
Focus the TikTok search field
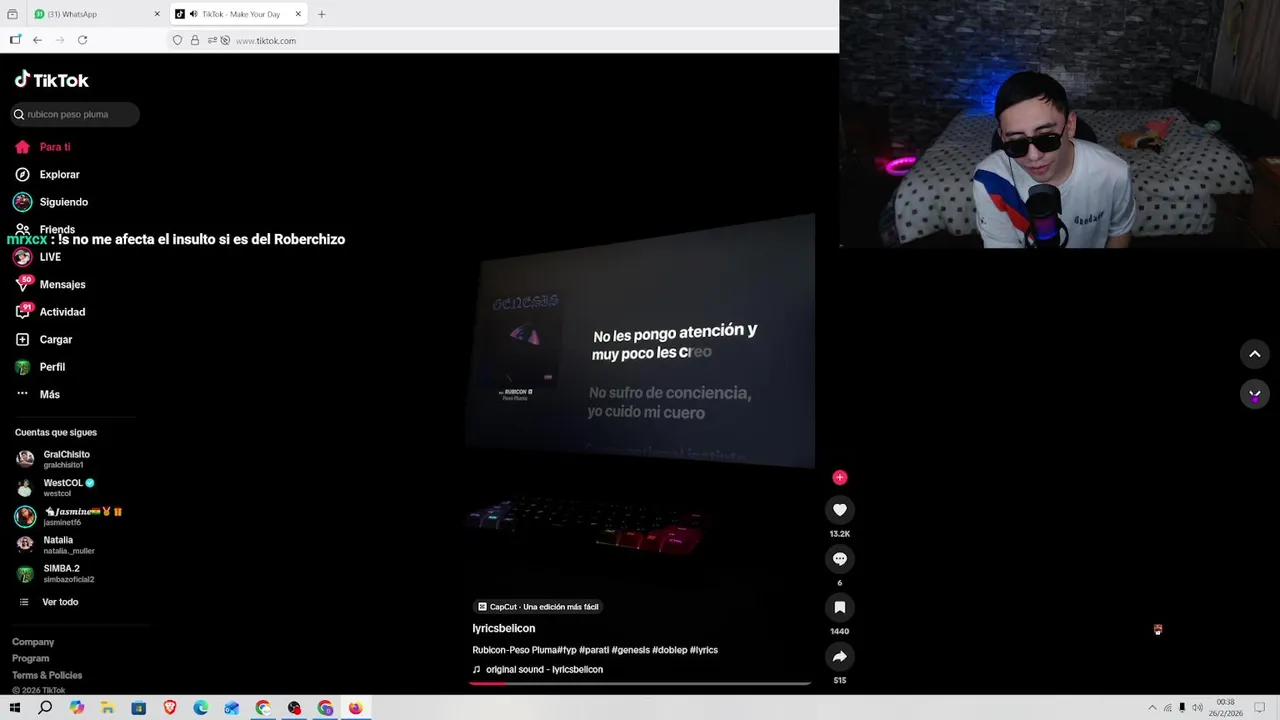coord(75,114)
